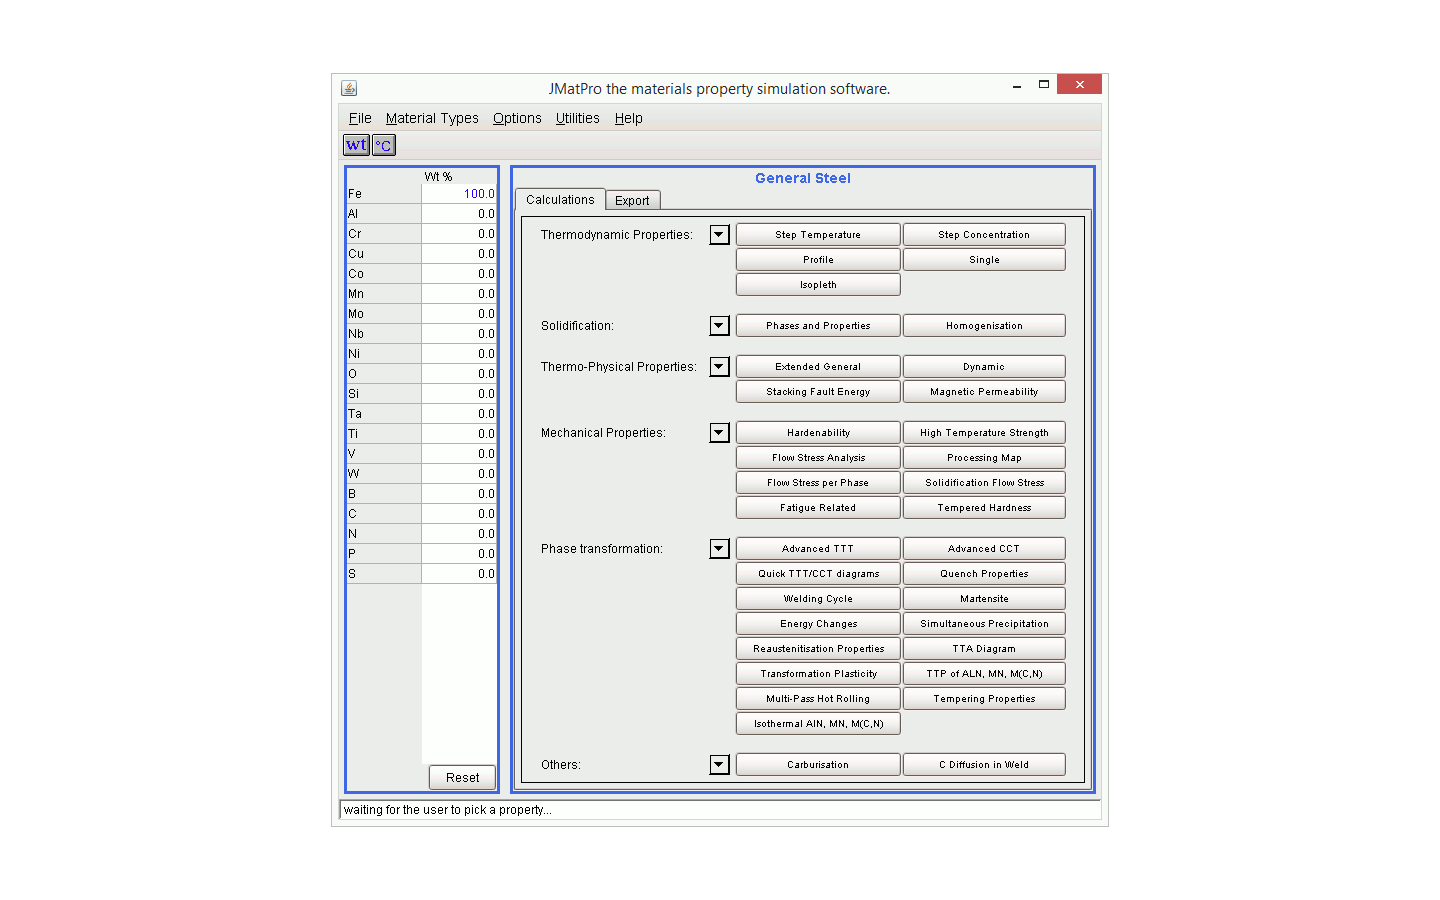Open the Utilities menu
This screenshot has height=900, width=1440.
pos(578,118)
